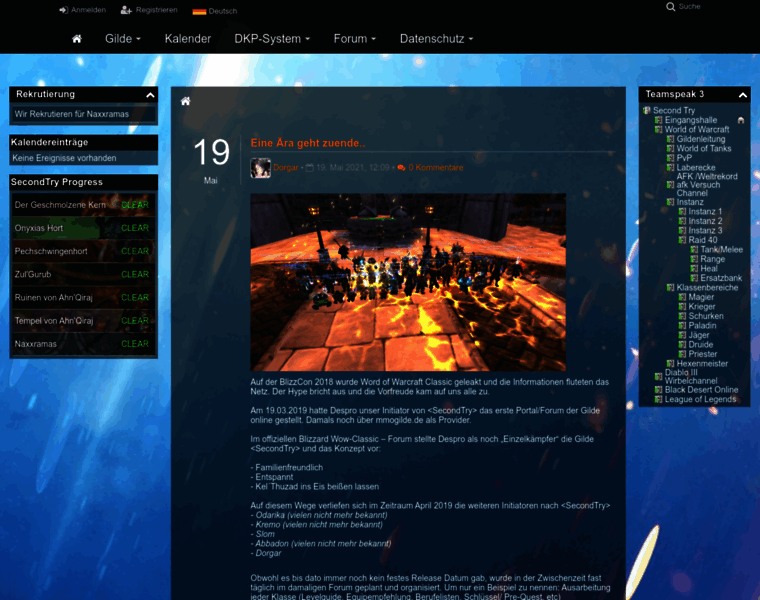The height and width of the screenshot is (600, 760).
Task: Collapse the Teamspeak 3 panel
Action: 743,95
